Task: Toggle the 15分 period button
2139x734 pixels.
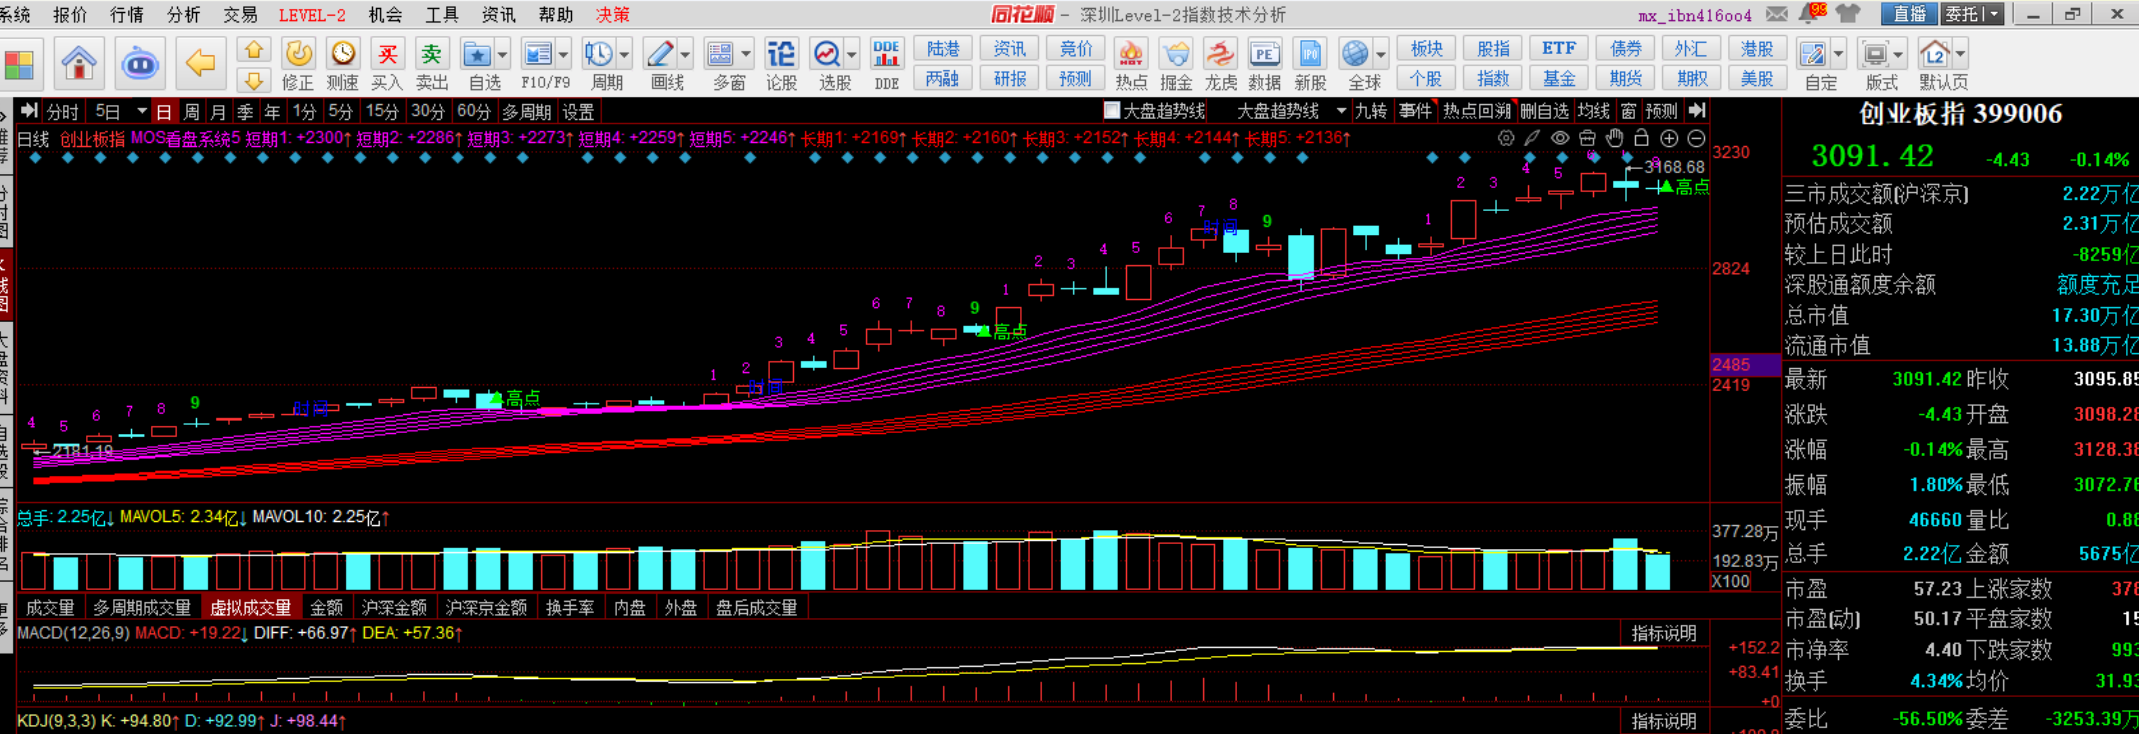Action: coord(382,112)
